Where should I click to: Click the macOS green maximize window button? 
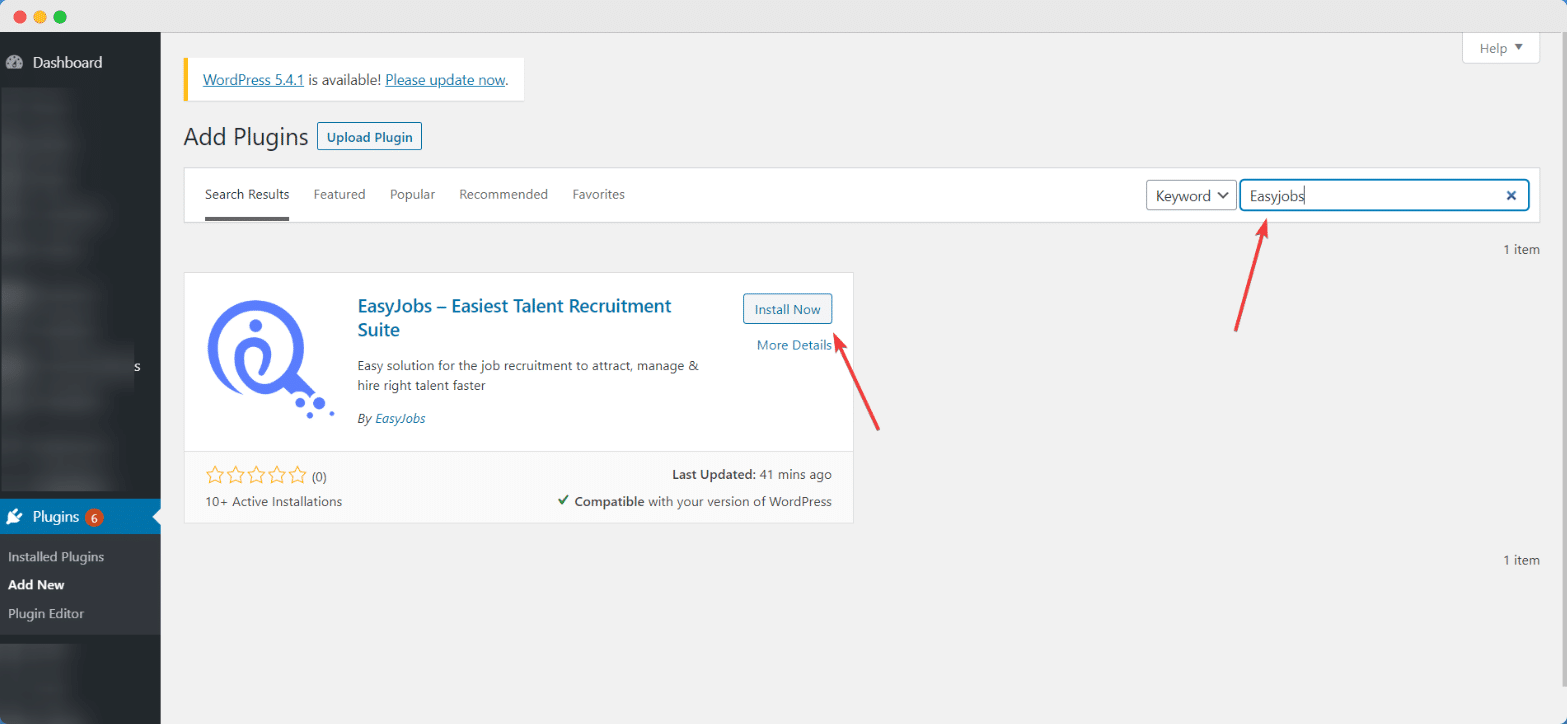click(60, 17)
